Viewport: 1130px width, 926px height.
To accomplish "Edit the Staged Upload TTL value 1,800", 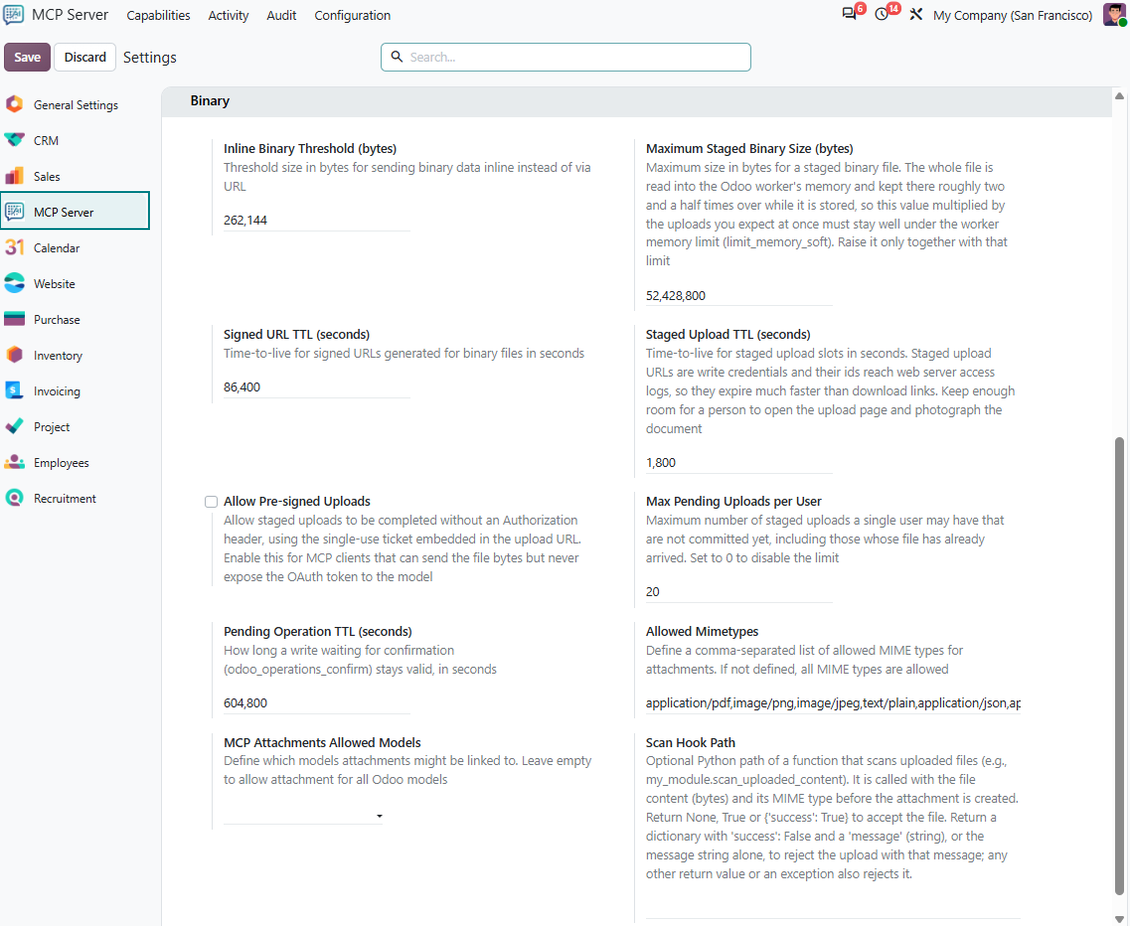I will [739, 463].
